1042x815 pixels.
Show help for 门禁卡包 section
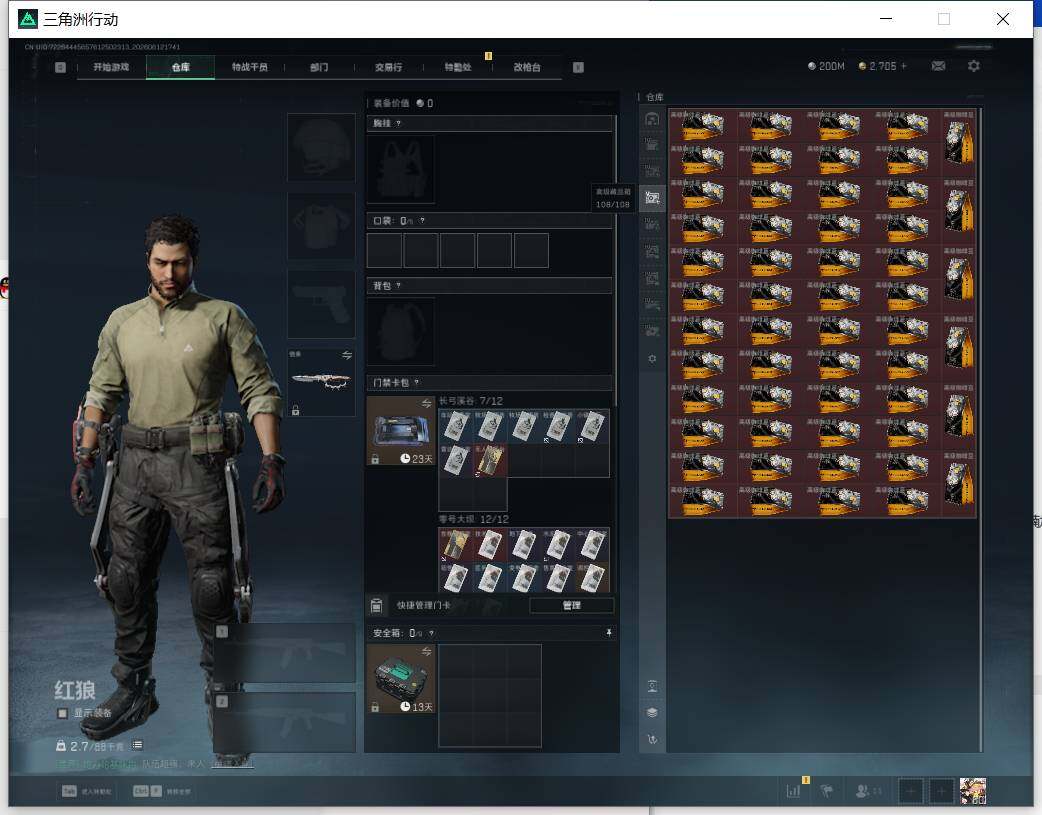click(417, 382)
